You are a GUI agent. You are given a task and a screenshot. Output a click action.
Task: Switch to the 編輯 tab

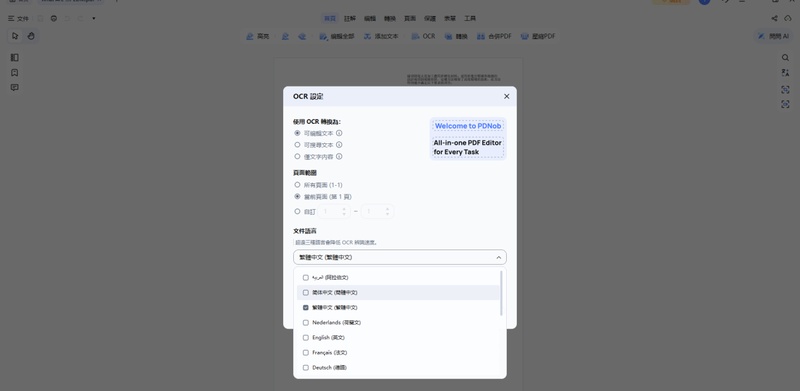(370, 18)
